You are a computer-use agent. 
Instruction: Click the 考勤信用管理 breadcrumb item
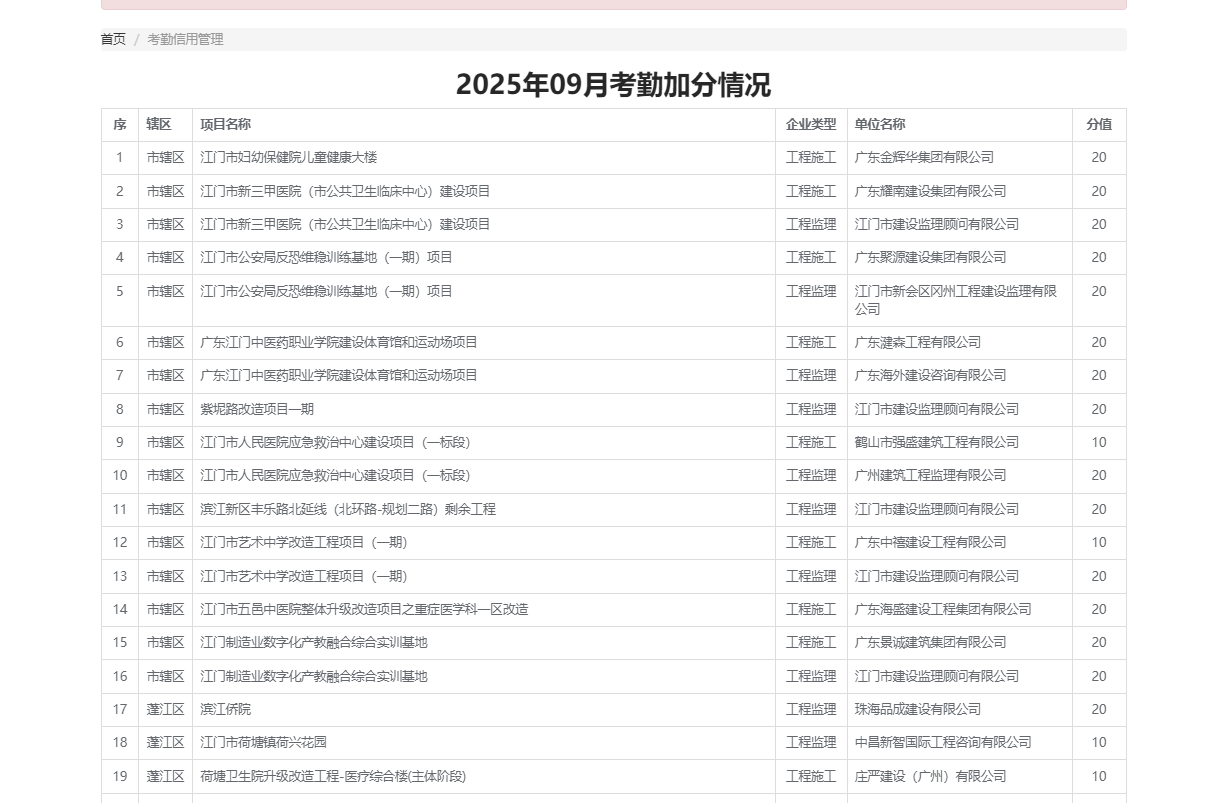tap(185, 39)
